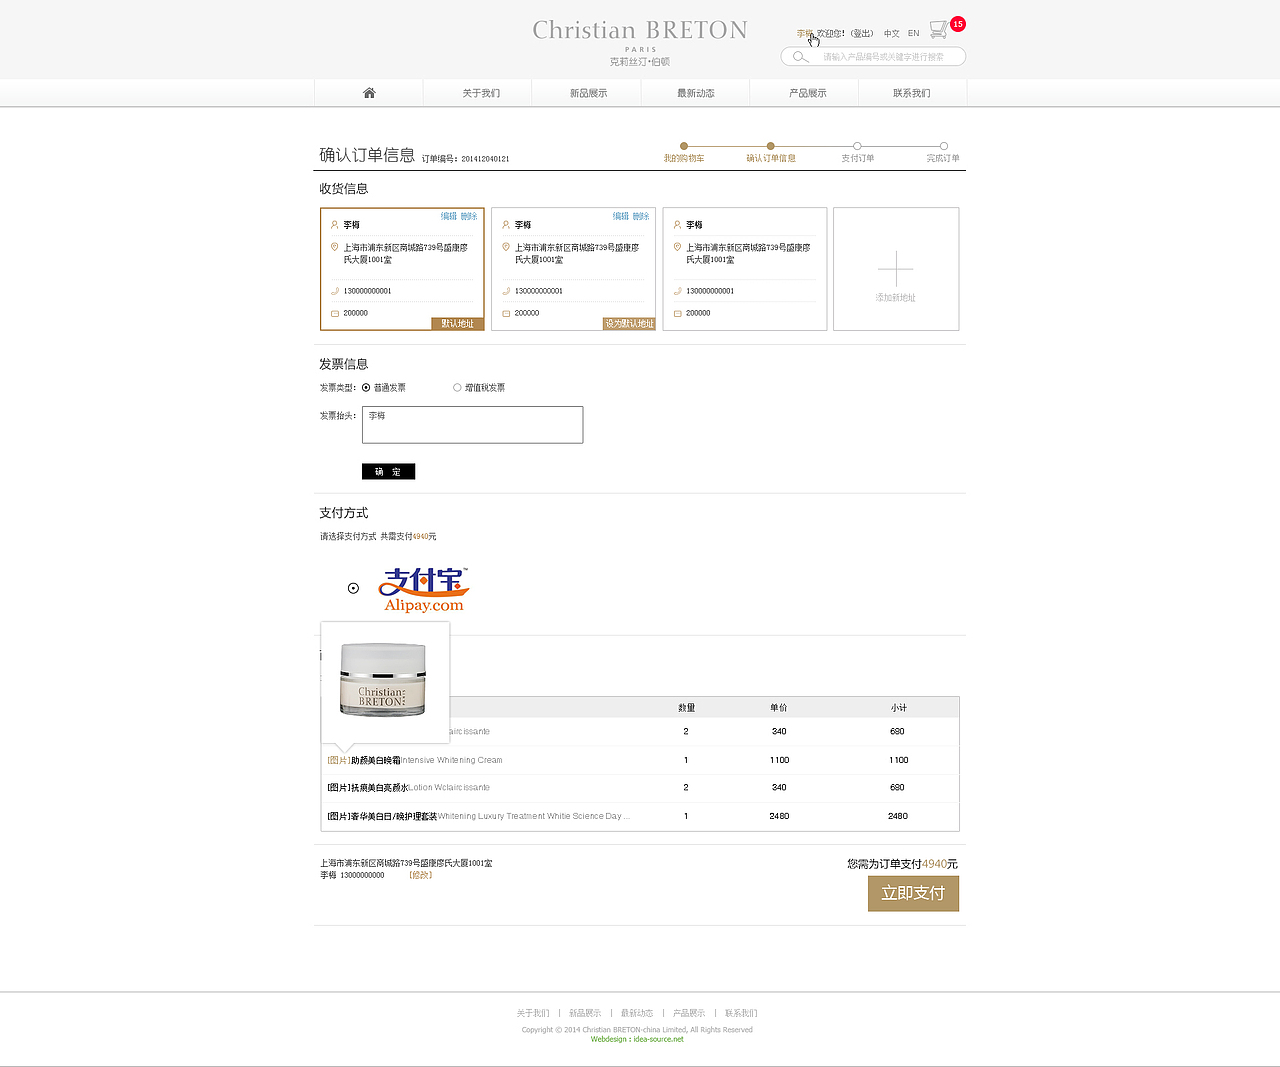The width and height of the screenshot is (1280, 1067).
Task: Select the third address card without edit links
Action: pyautogui.click(x=745, y=269)
